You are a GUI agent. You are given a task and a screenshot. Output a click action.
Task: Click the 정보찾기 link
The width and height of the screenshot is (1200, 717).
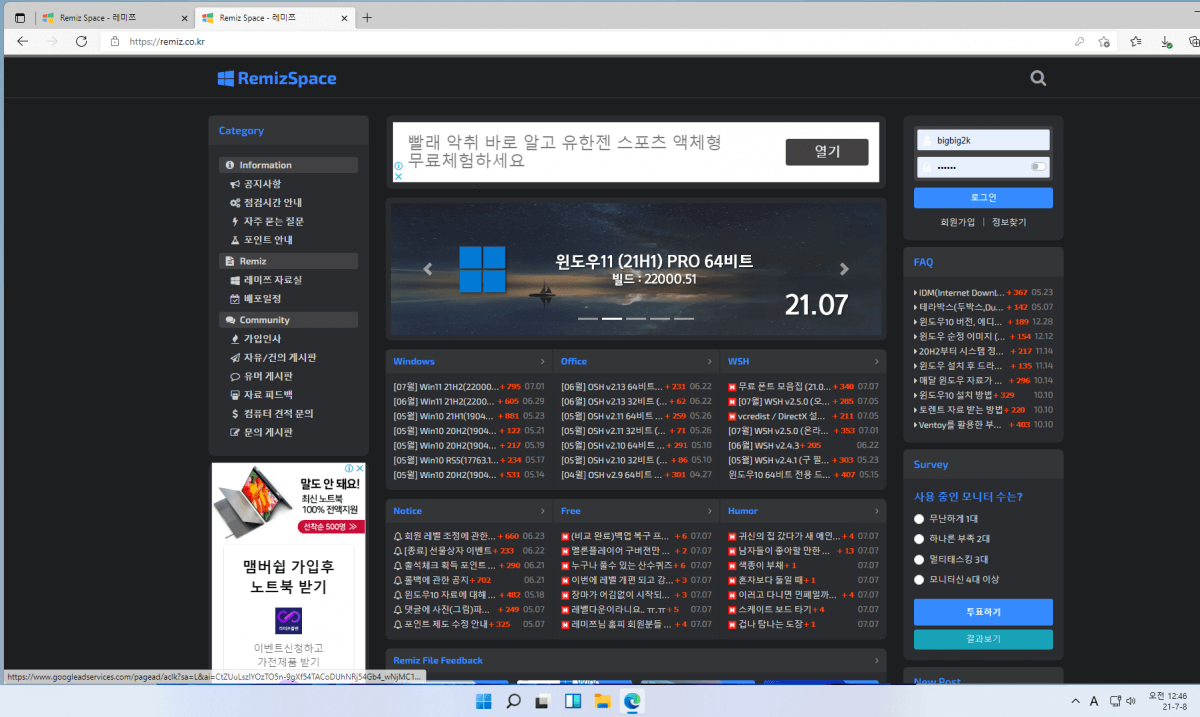coord(1009,222)
